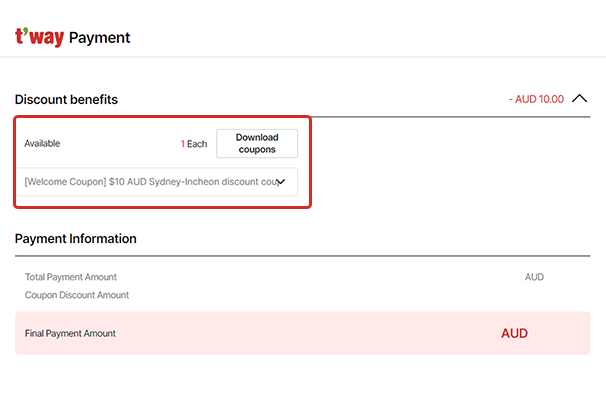The height and width of the screenshot is (400, 606).
Task: Click the 1 Each coupon count
Action: tap(194, 144)
